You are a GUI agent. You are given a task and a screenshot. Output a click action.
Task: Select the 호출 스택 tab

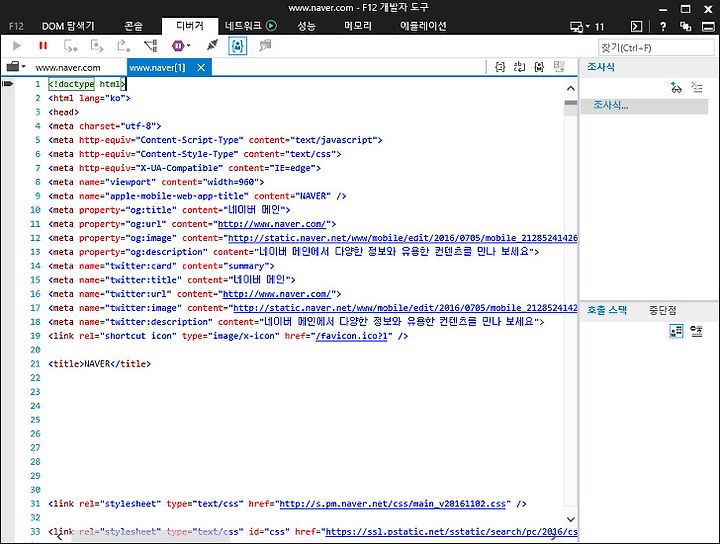tap(607, 310)
